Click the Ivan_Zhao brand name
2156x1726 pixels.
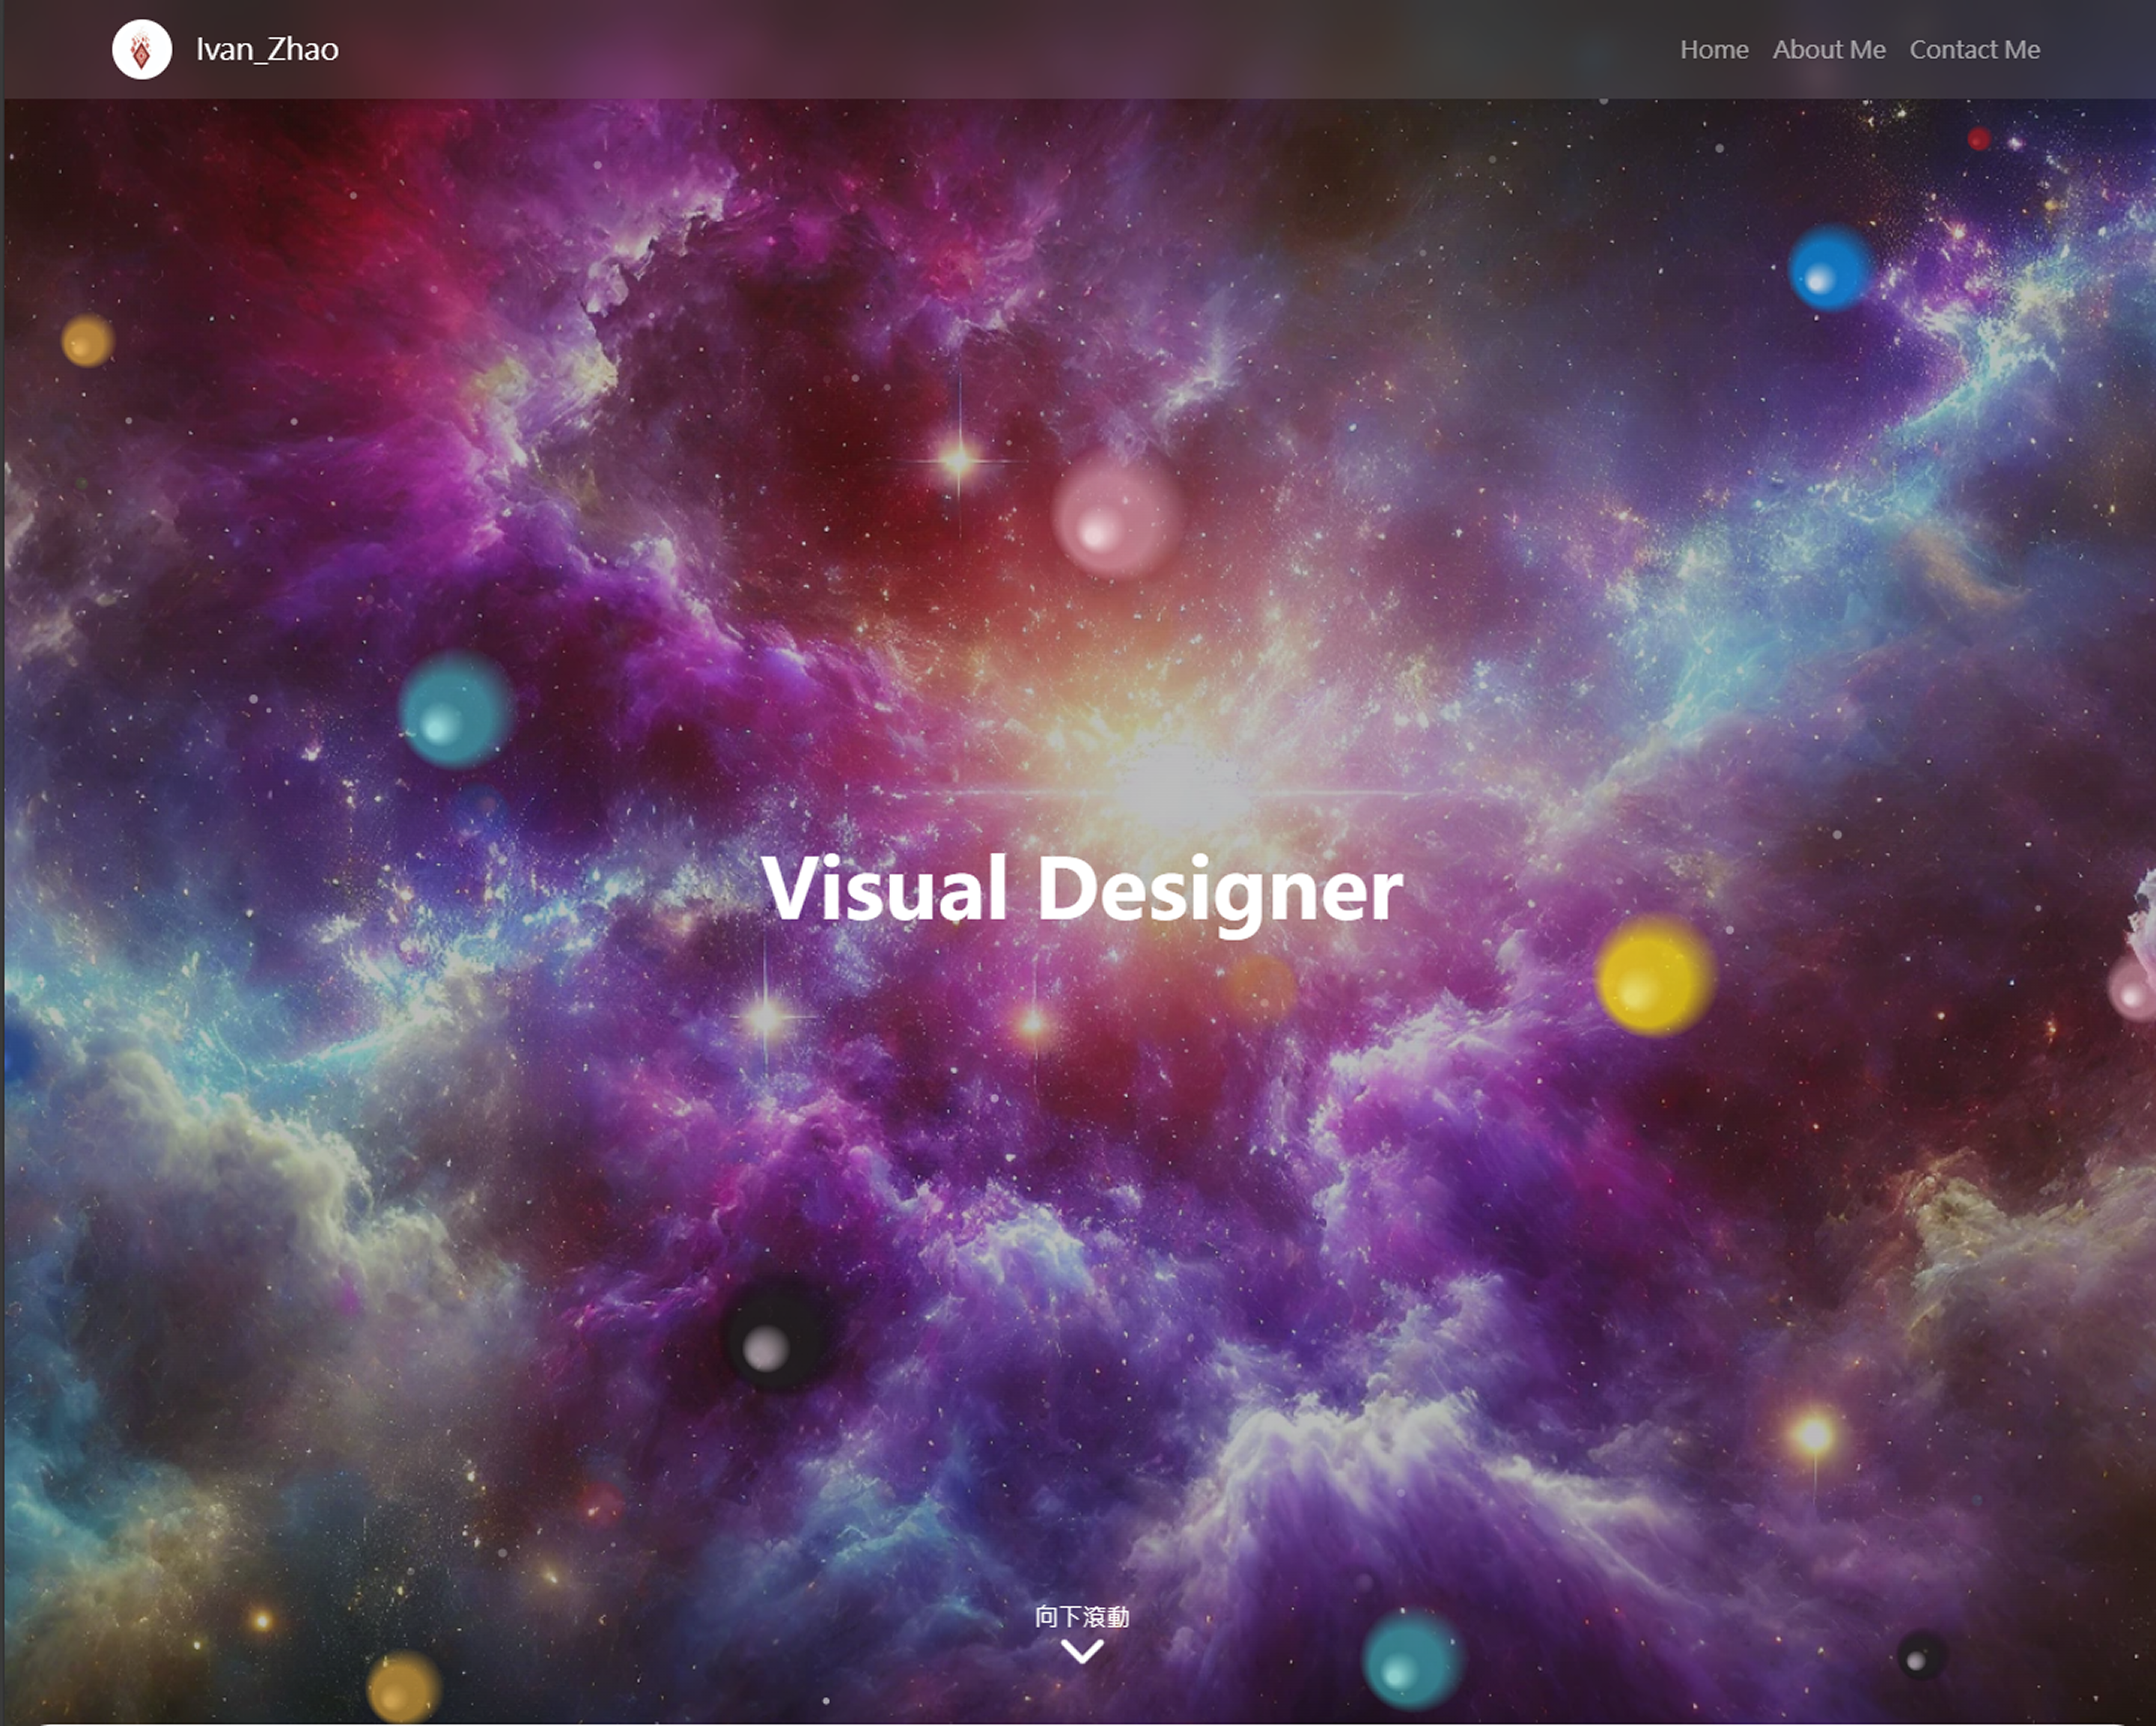[x=267, y=49]
